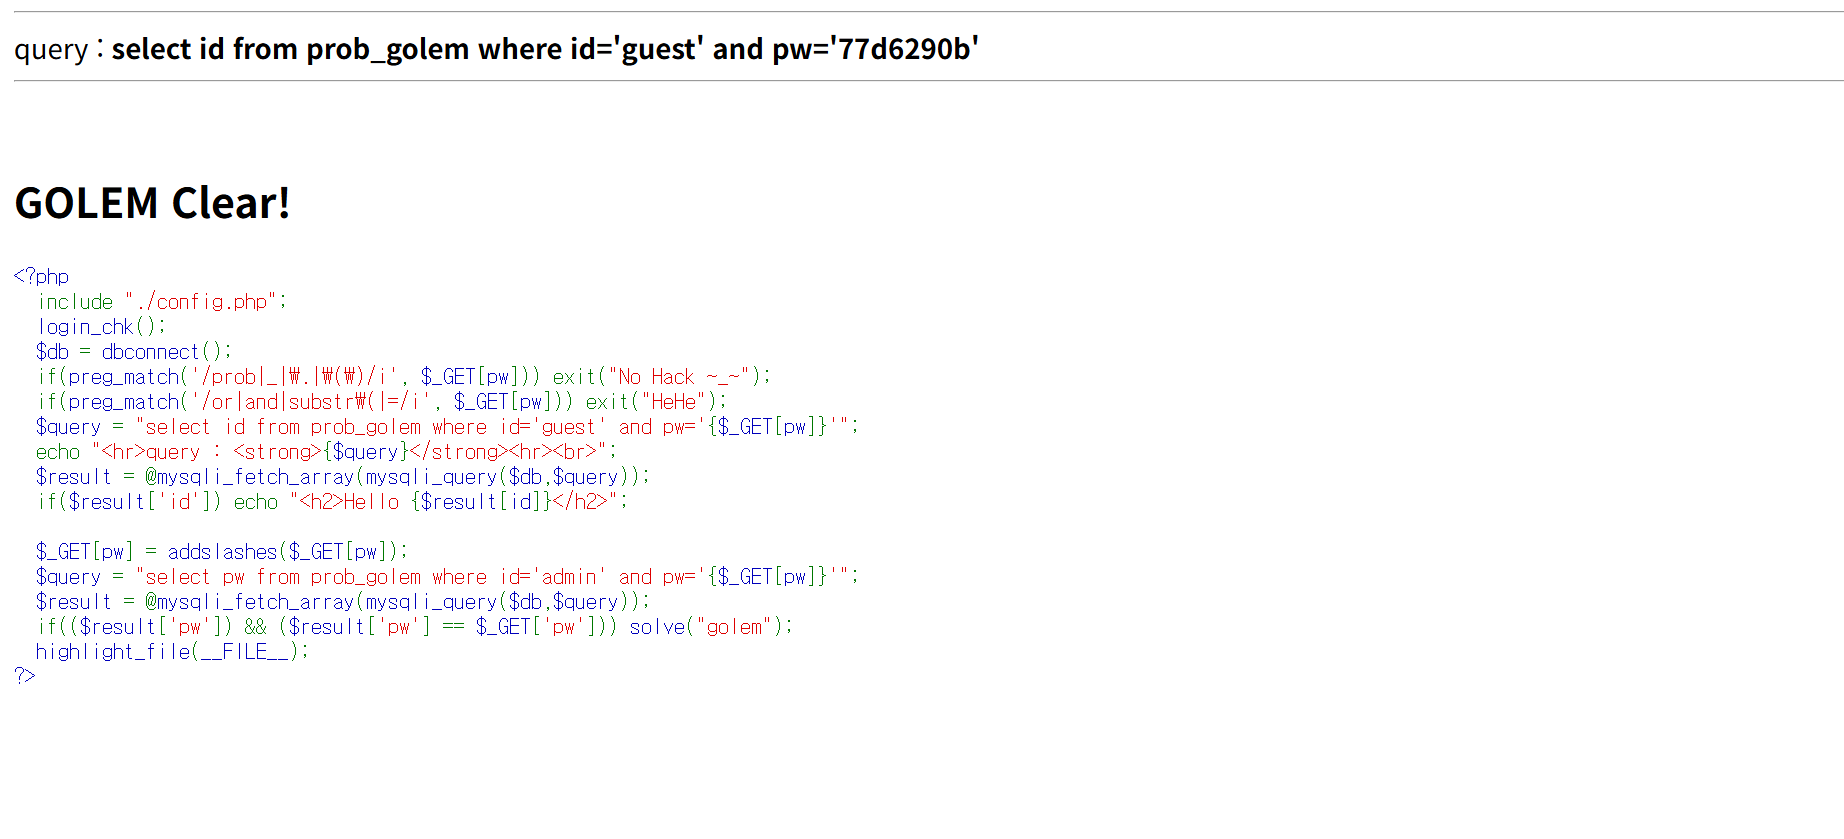This screenshot has width=1844, height=839.
Task: Click the solve("golem") call
Action: click(709, 626)
